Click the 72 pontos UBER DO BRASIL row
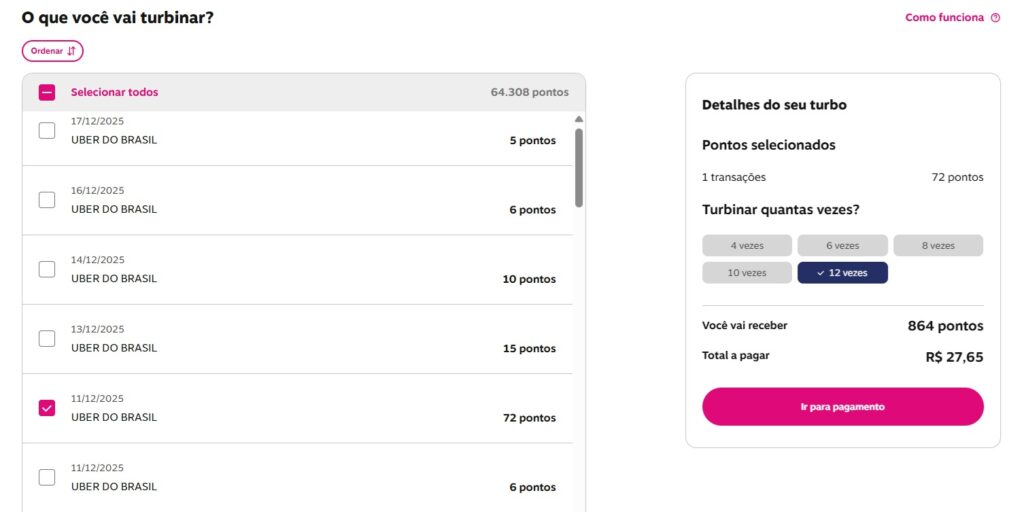The height and width of the screenshot is (512, 1024). [300, 408]
